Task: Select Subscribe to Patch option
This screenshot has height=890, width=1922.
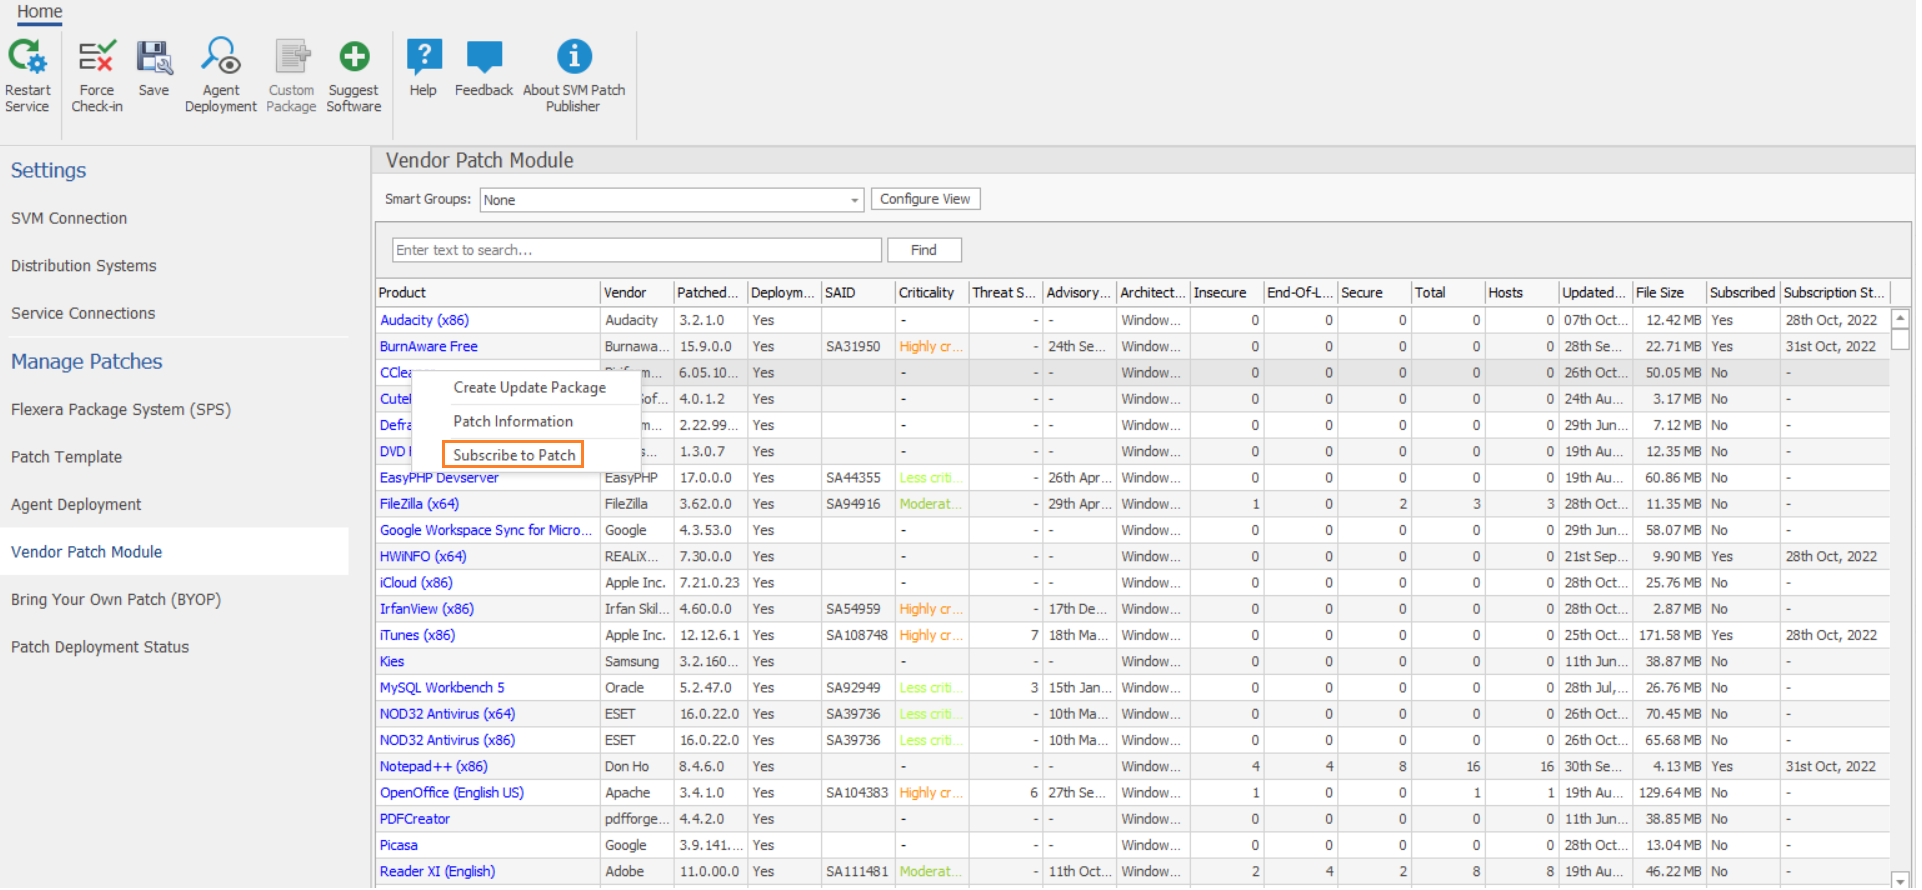Action: [514, 455]
